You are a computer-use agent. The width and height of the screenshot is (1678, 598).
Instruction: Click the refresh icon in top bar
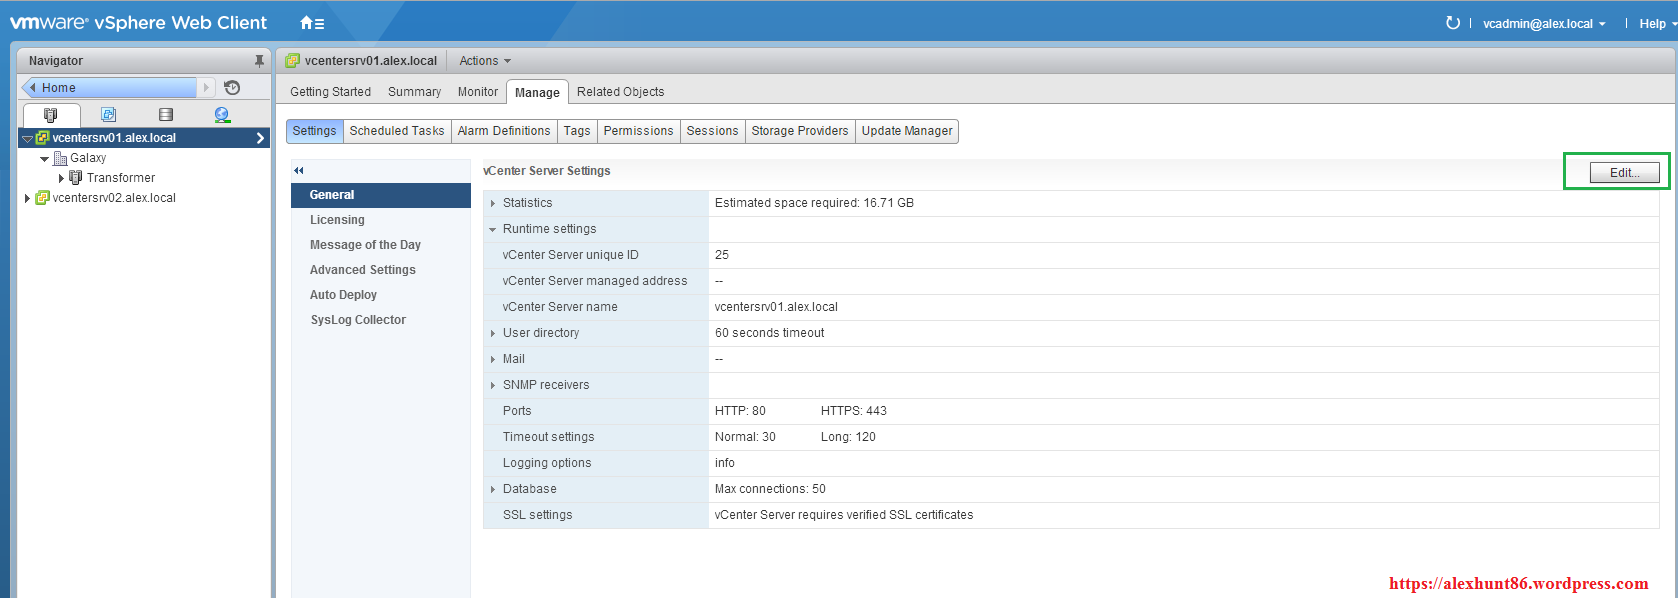(1452, 23)
